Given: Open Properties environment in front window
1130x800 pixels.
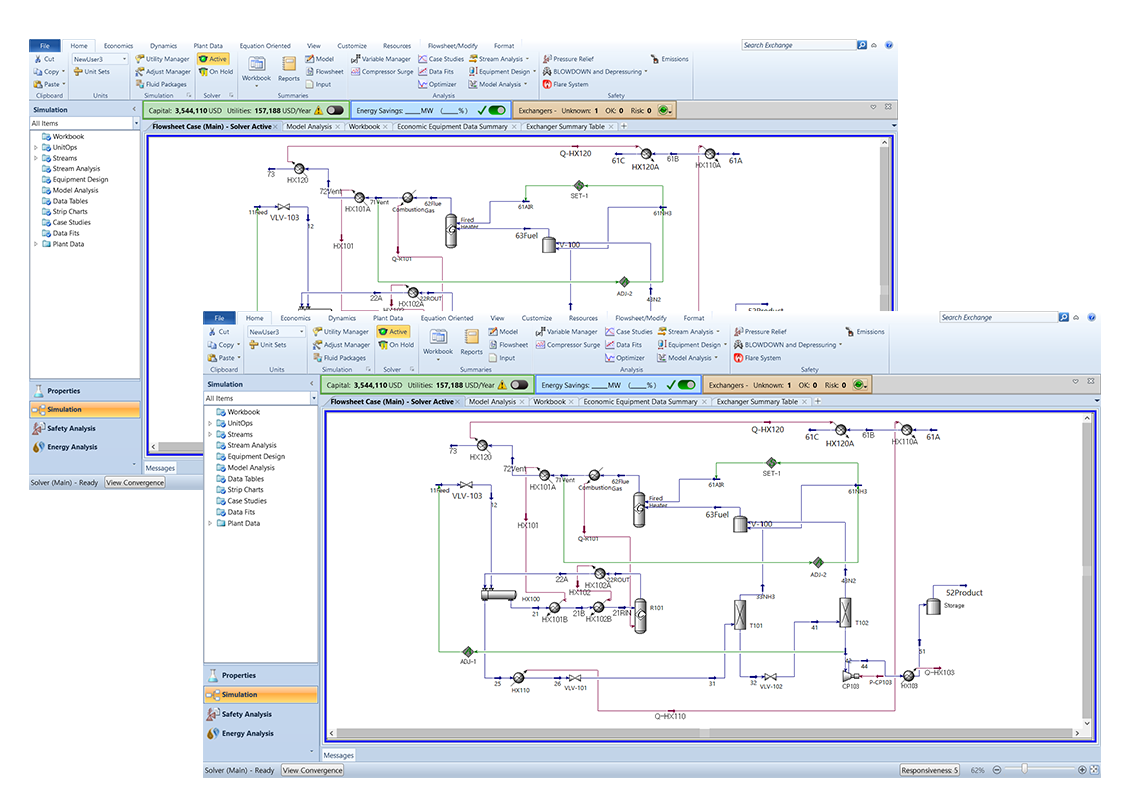Looking at the screenshot, I should (x=261, y=675).
